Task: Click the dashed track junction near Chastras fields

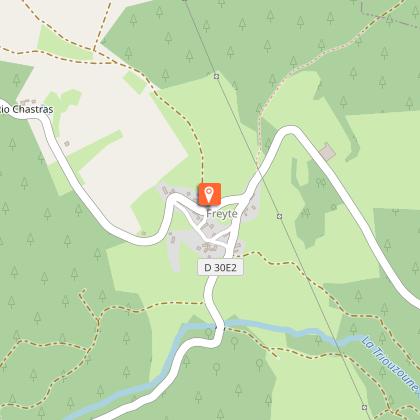Action: (x=94, y=50)
